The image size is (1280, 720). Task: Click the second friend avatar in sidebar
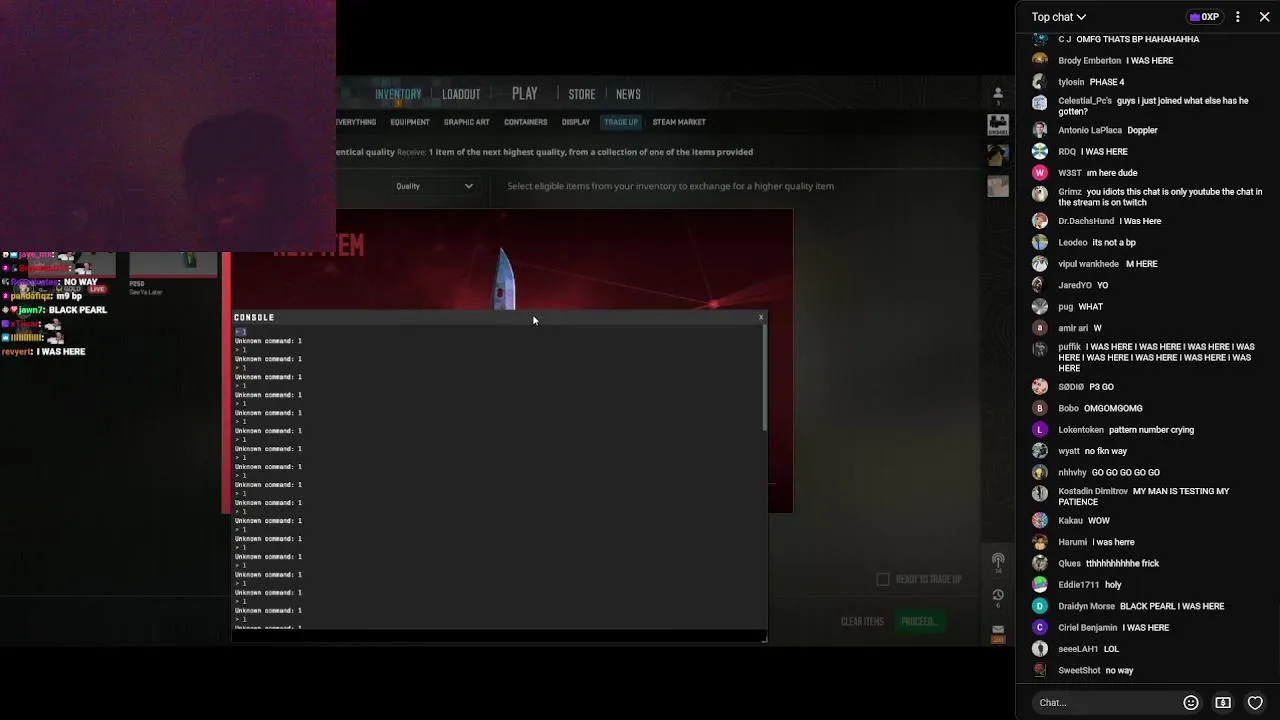(998, 155)
